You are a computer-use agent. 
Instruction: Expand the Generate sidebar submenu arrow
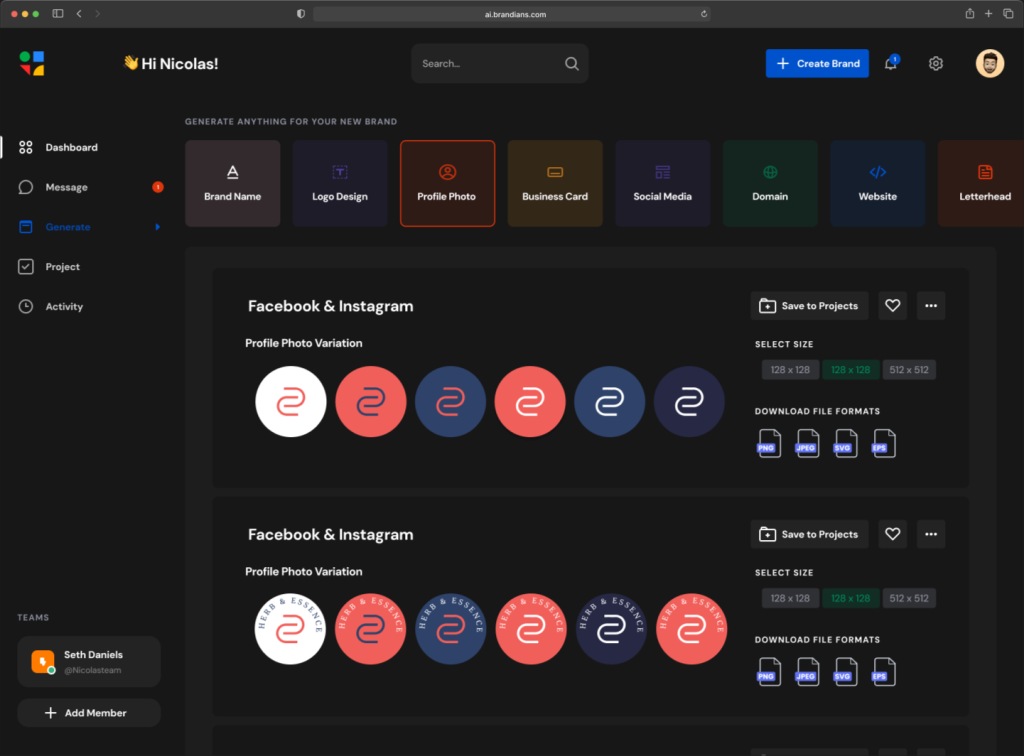click(157, 227)
